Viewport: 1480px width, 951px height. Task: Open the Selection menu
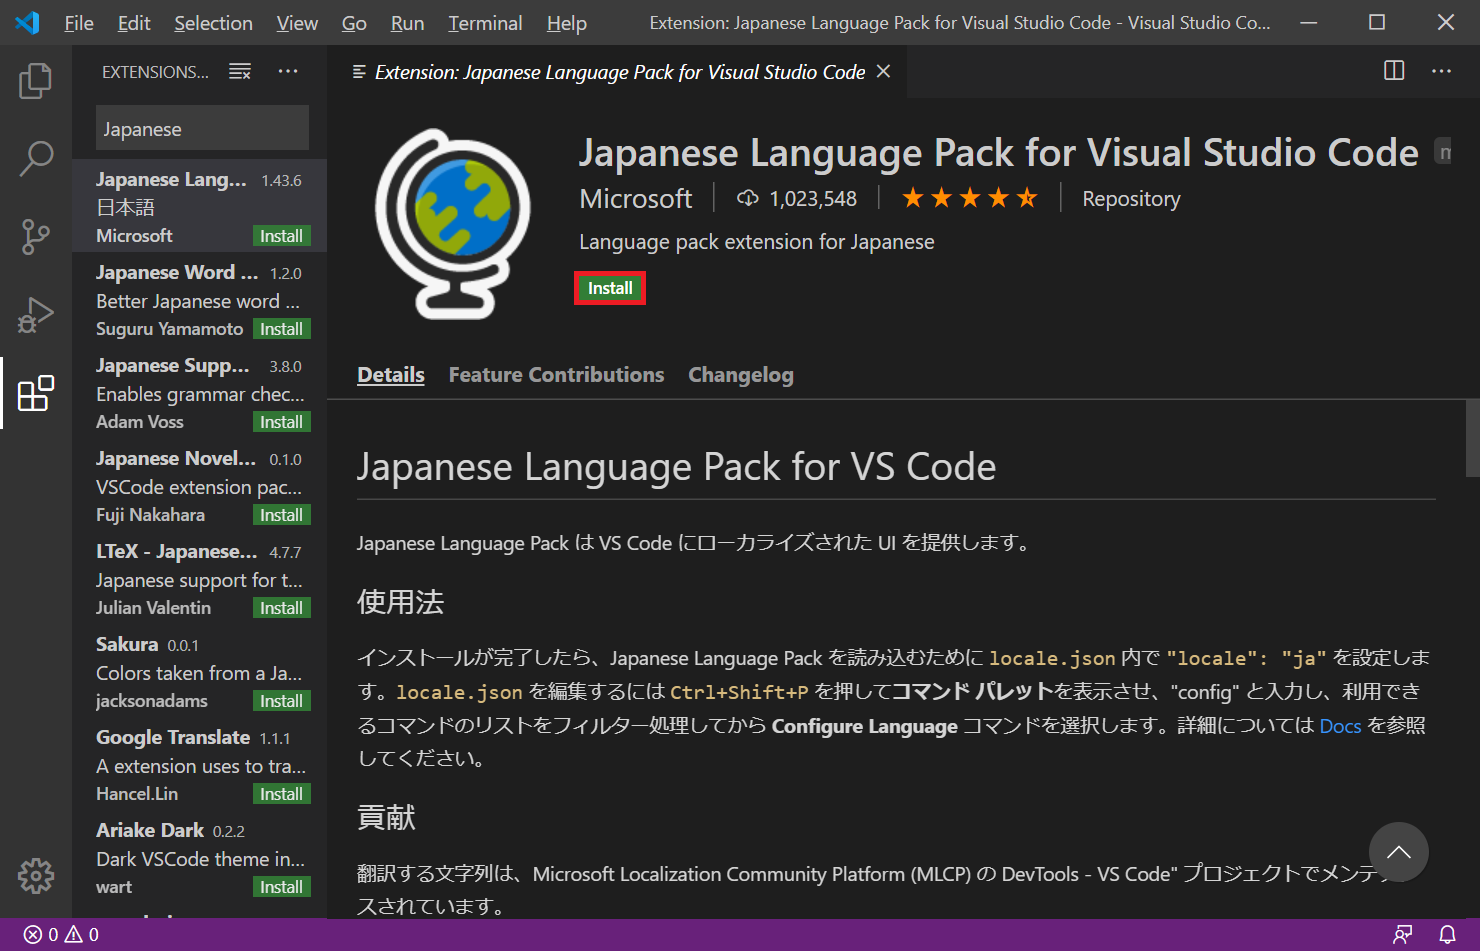pyautogui.click(x=213, y=22)
